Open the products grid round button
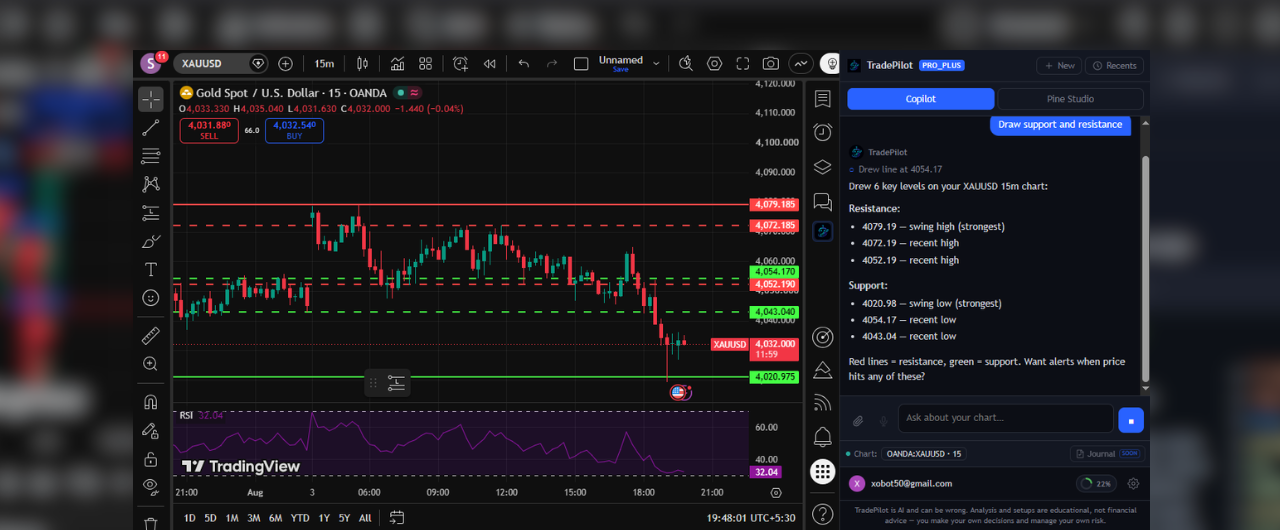1280x530 pixels. (823, 471)
